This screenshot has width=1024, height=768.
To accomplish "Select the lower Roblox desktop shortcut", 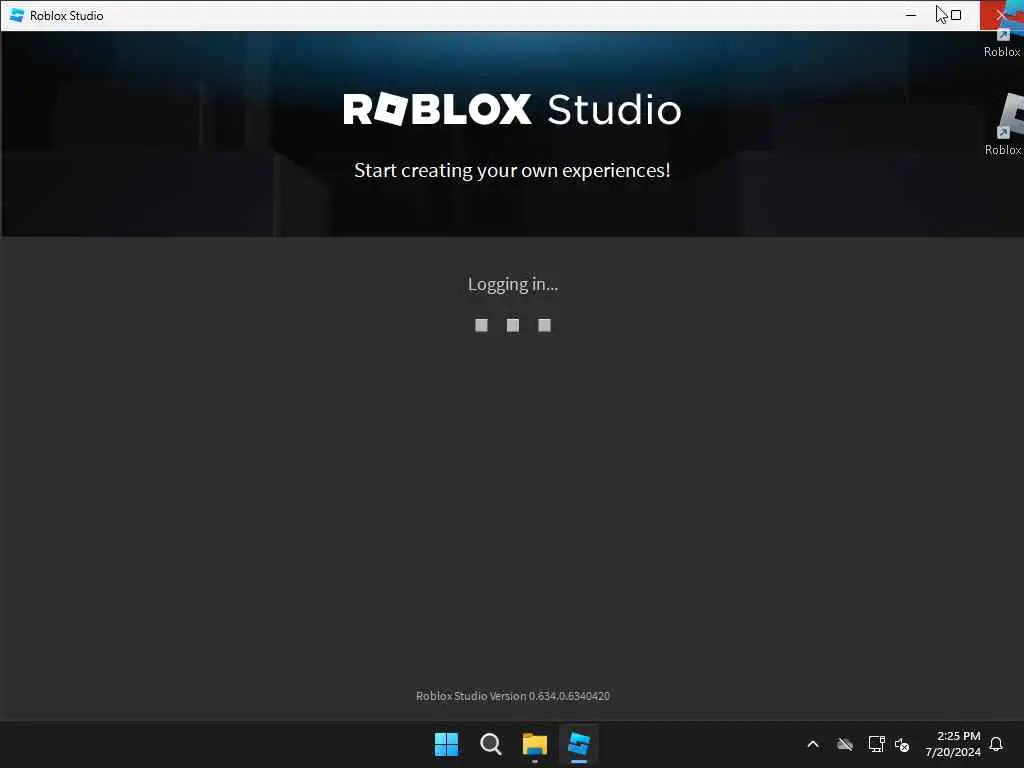I will pyautogui.click(x=1004, y=125).
